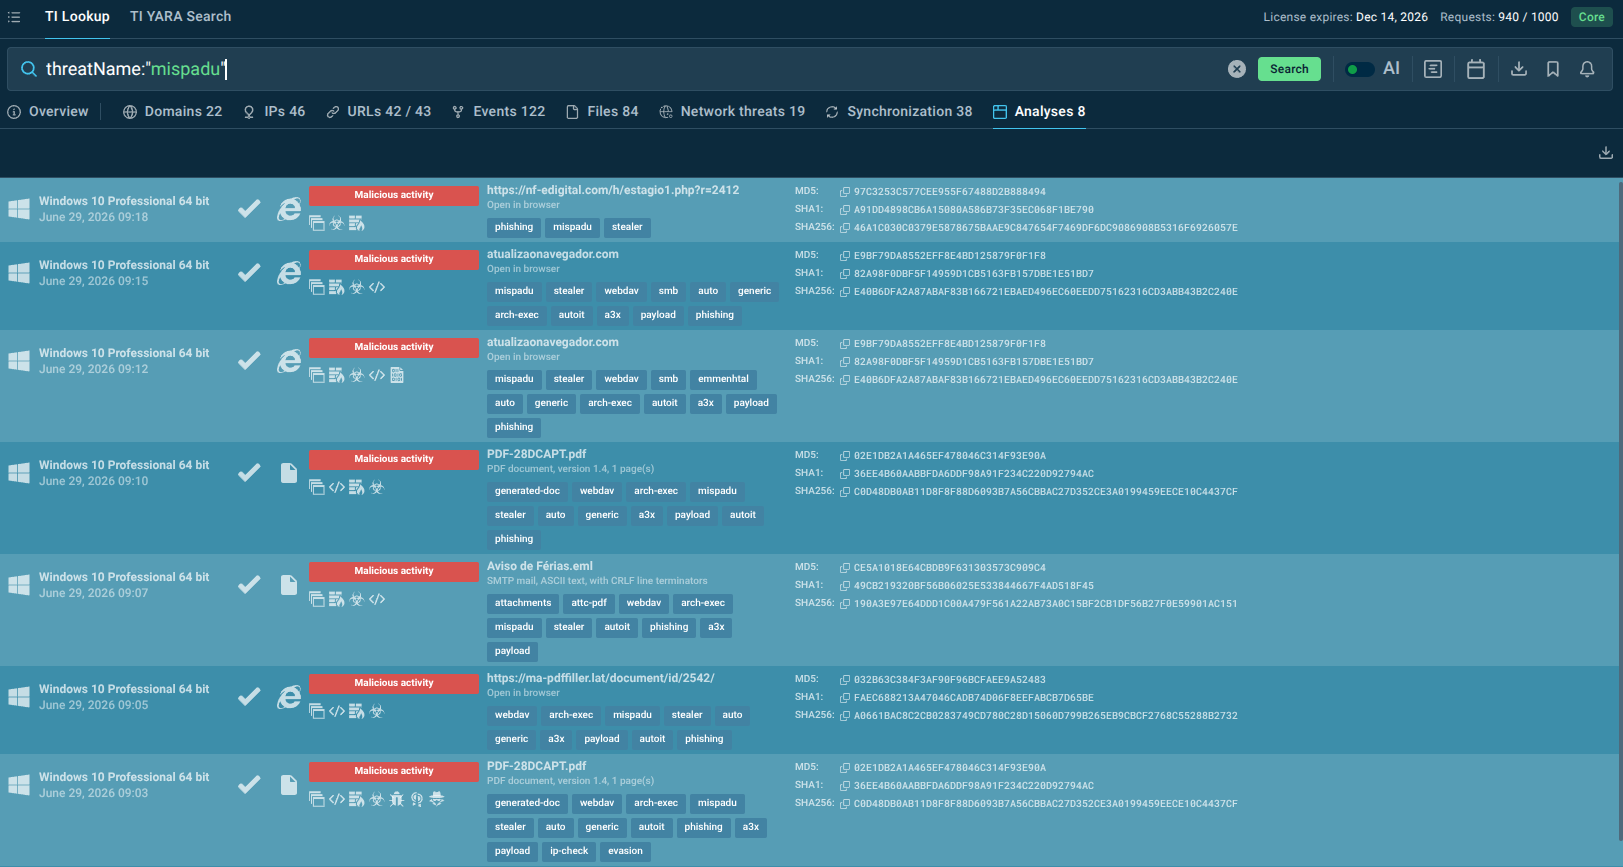1623x867 pixels.
Task: Open the Domains 22 tab
Action: point(172,112)
